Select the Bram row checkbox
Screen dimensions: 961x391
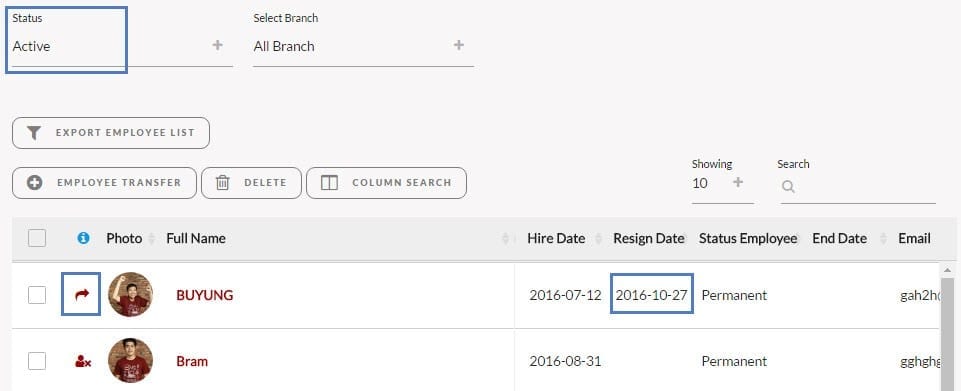point(37,362)
